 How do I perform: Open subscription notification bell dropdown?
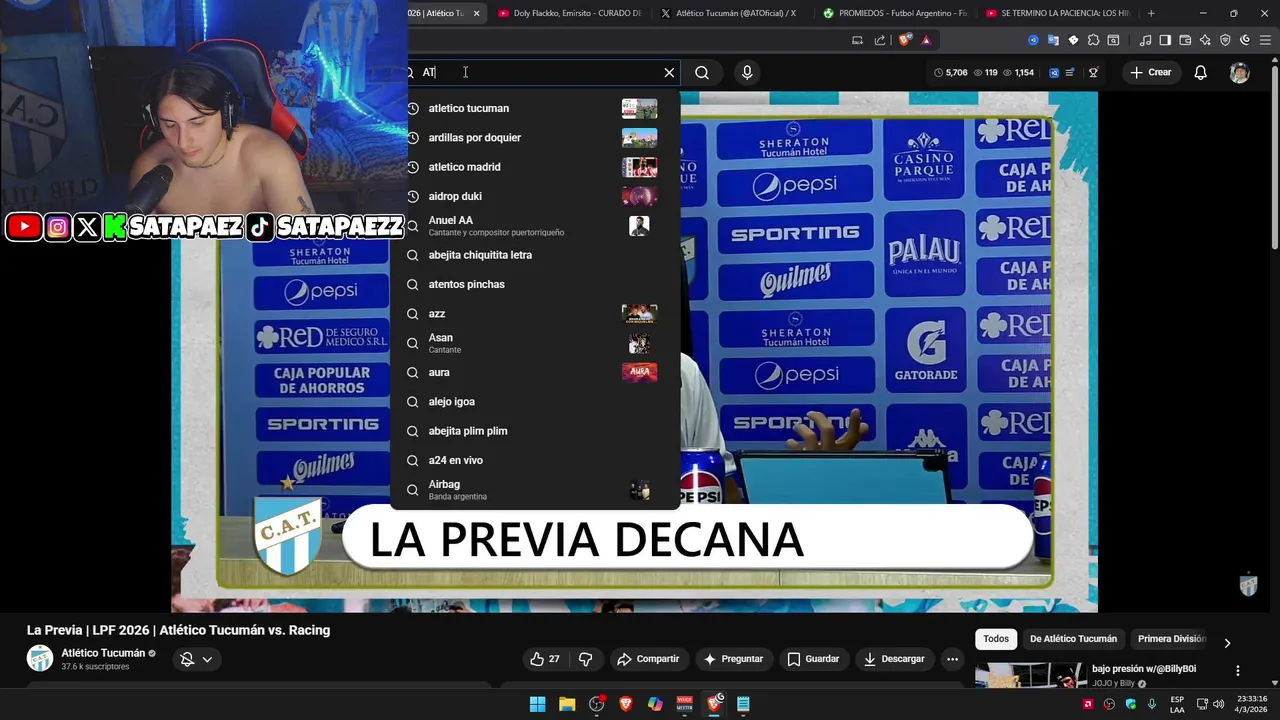pos(196,659)
